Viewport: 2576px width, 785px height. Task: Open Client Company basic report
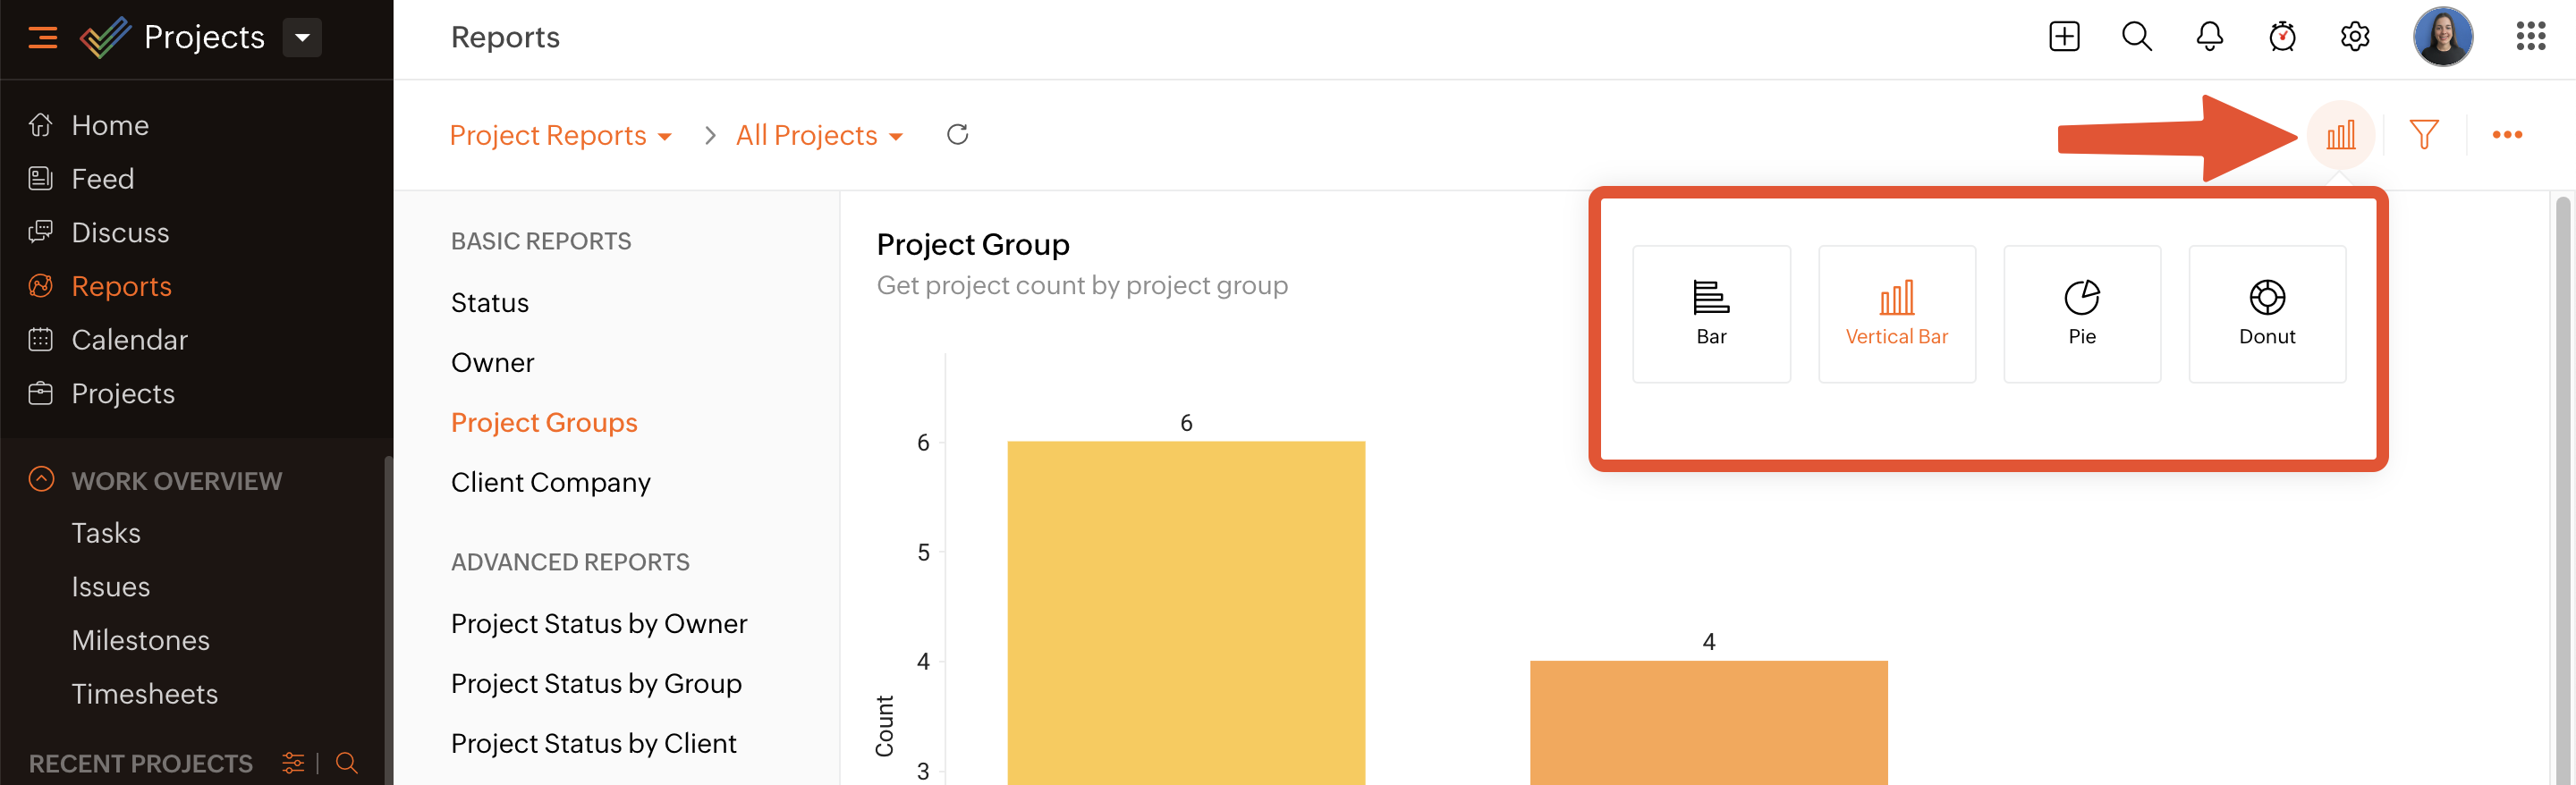[x=551, y=483]
